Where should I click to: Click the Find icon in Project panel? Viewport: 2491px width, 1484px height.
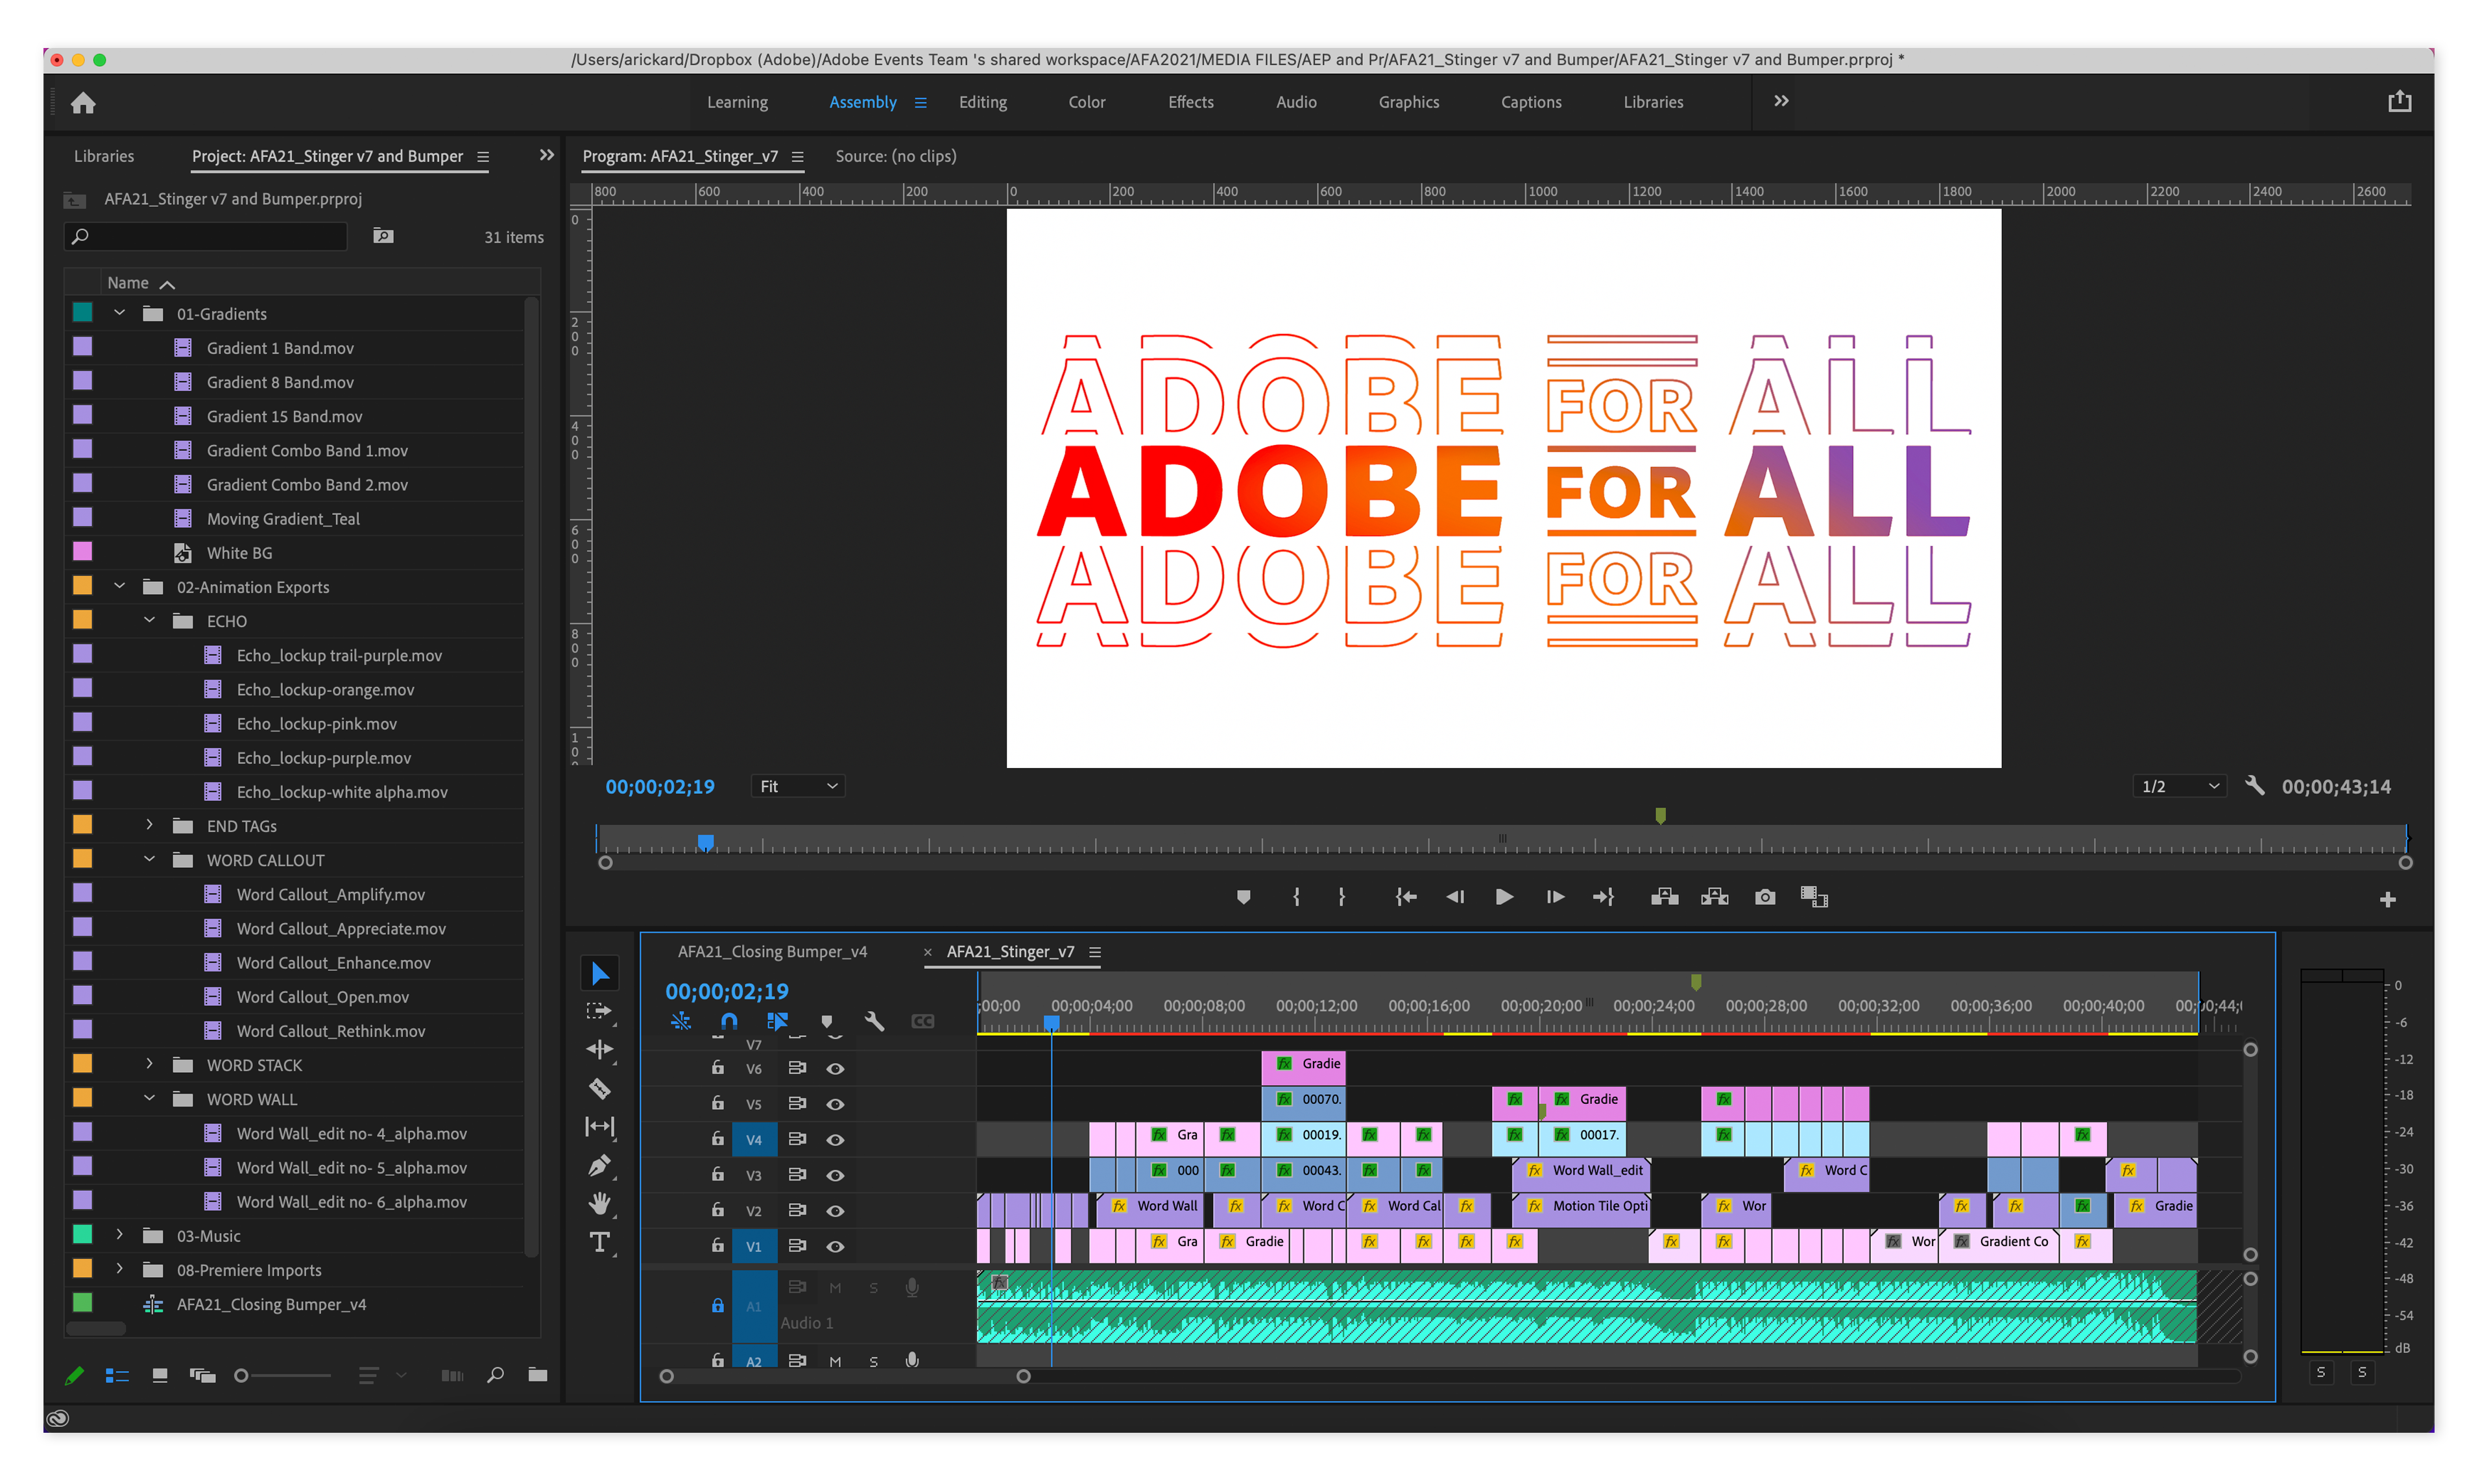(495, 1376)
